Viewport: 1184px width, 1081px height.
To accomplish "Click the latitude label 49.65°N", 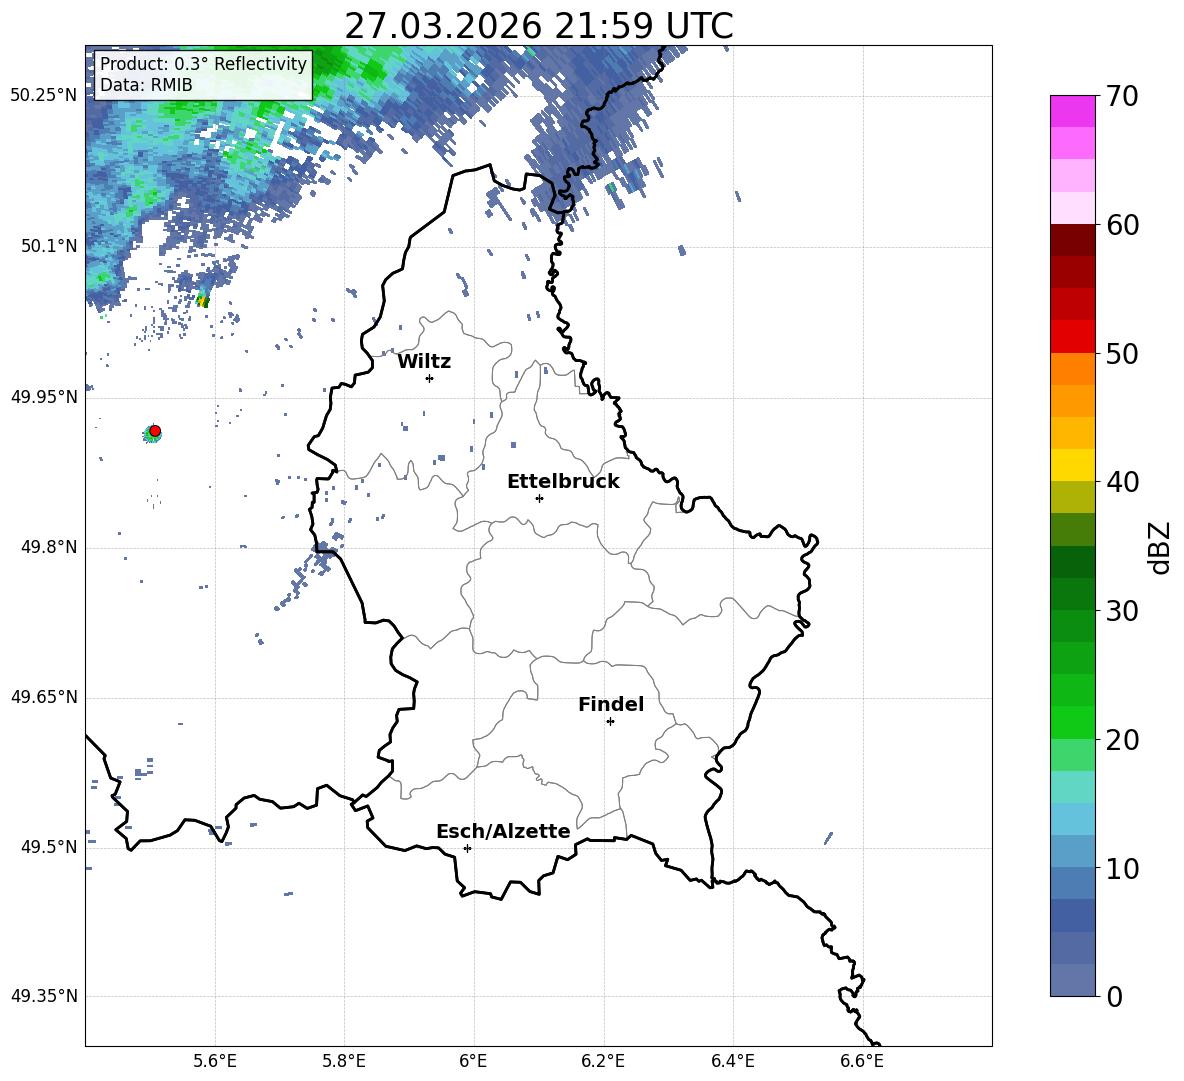I will click(44, 697).
